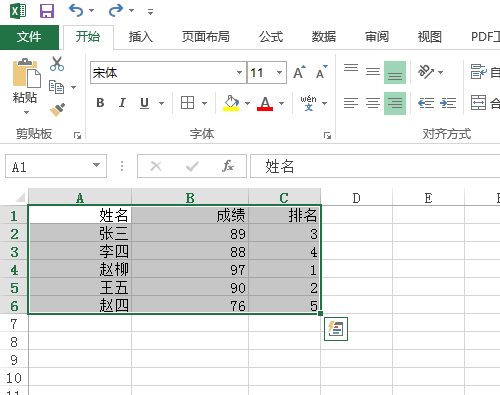
Task: Click the Paste clipboard icon
Action: [26, 73]
